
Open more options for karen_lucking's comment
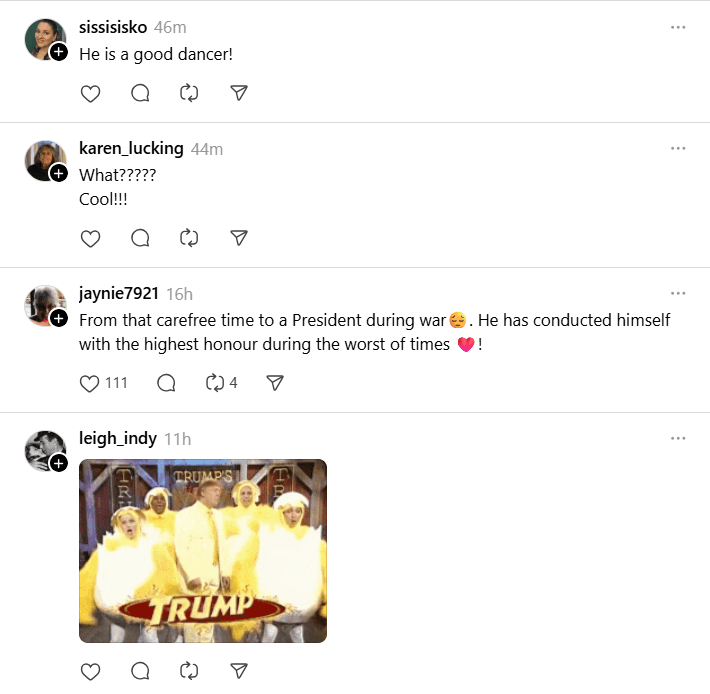point(678,148)
